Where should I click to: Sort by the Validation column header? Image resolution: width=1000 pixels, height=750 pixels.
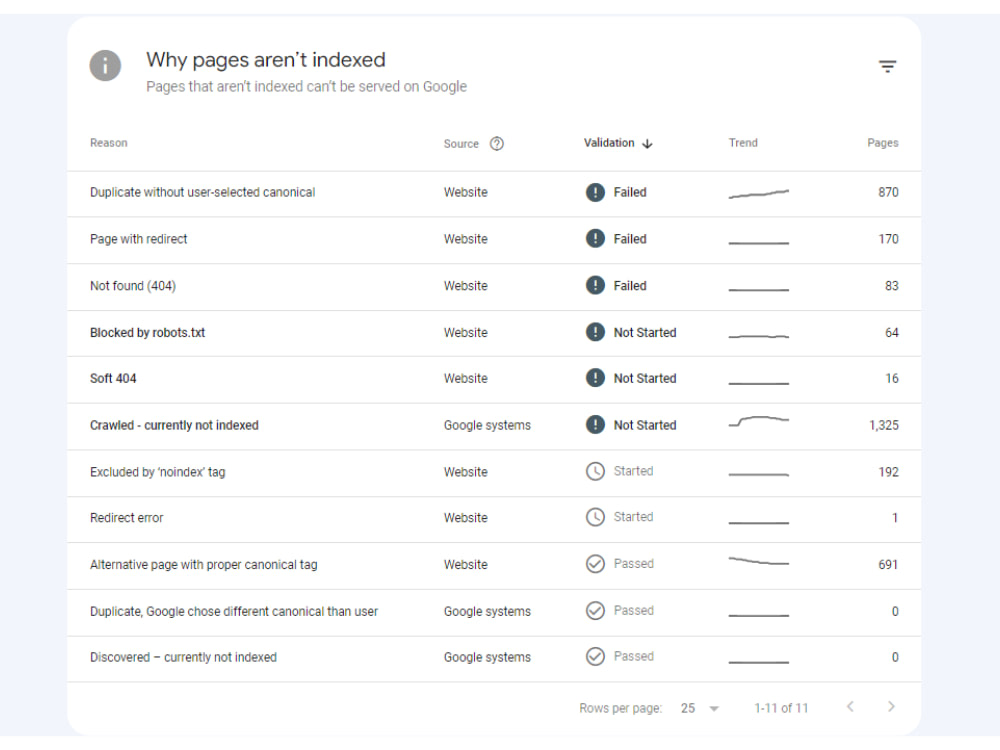pyautogui.click(x=609, y=143)
